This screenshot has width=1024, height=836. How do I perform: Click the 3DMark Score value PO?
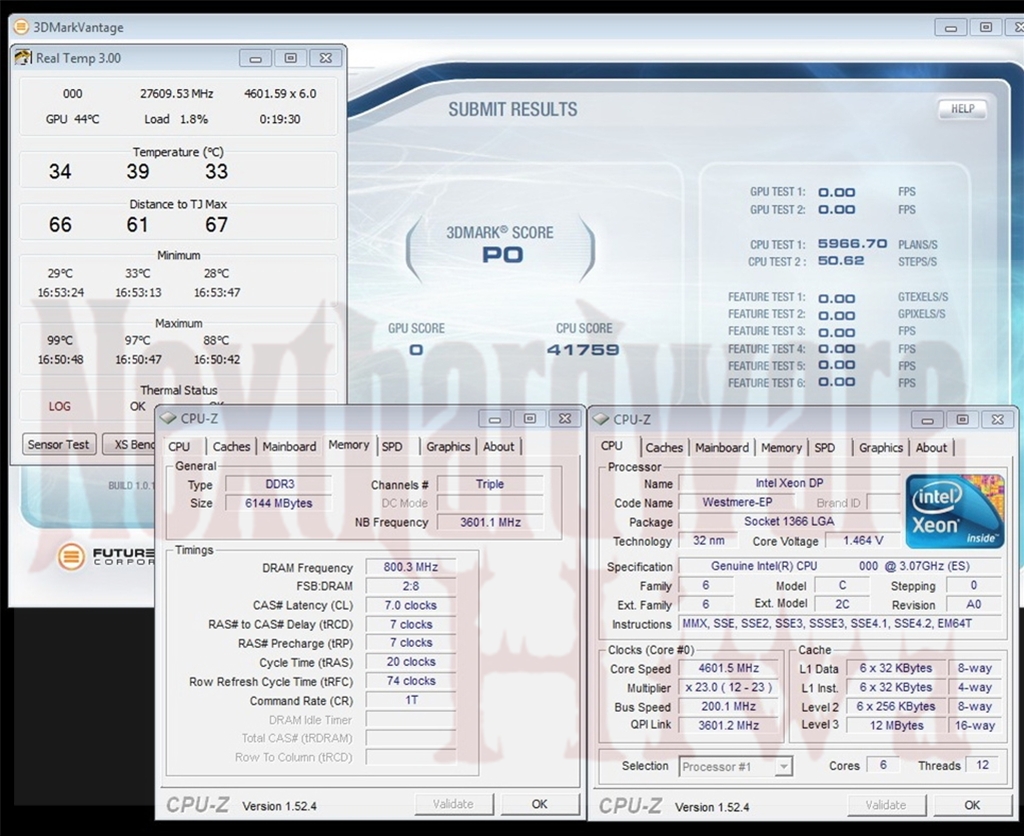tap(502, 255)
